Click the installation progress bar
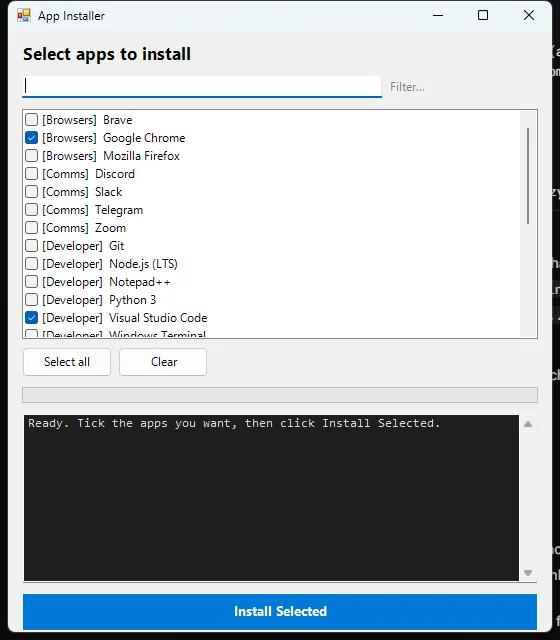560x640 pixels. (280, 395)
